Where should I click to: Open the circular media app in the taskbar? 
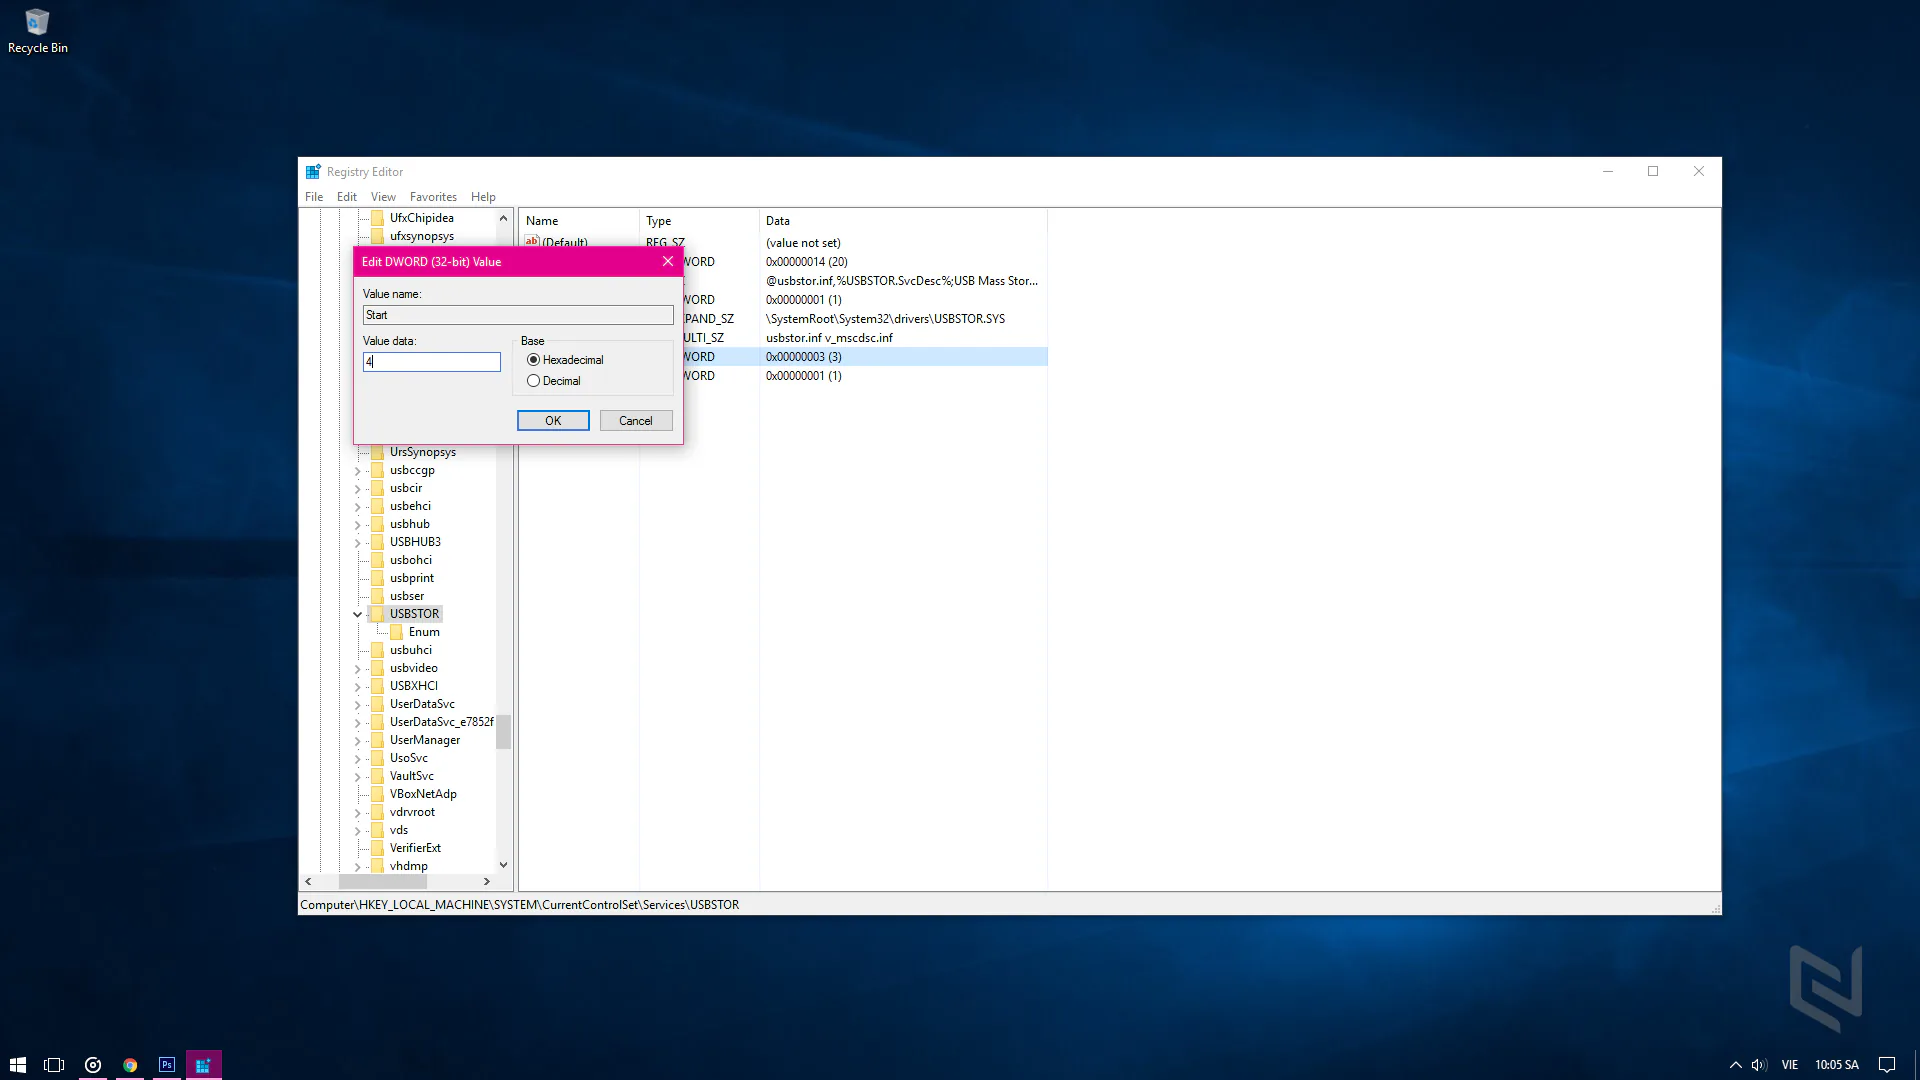[x=93, y=1065]
